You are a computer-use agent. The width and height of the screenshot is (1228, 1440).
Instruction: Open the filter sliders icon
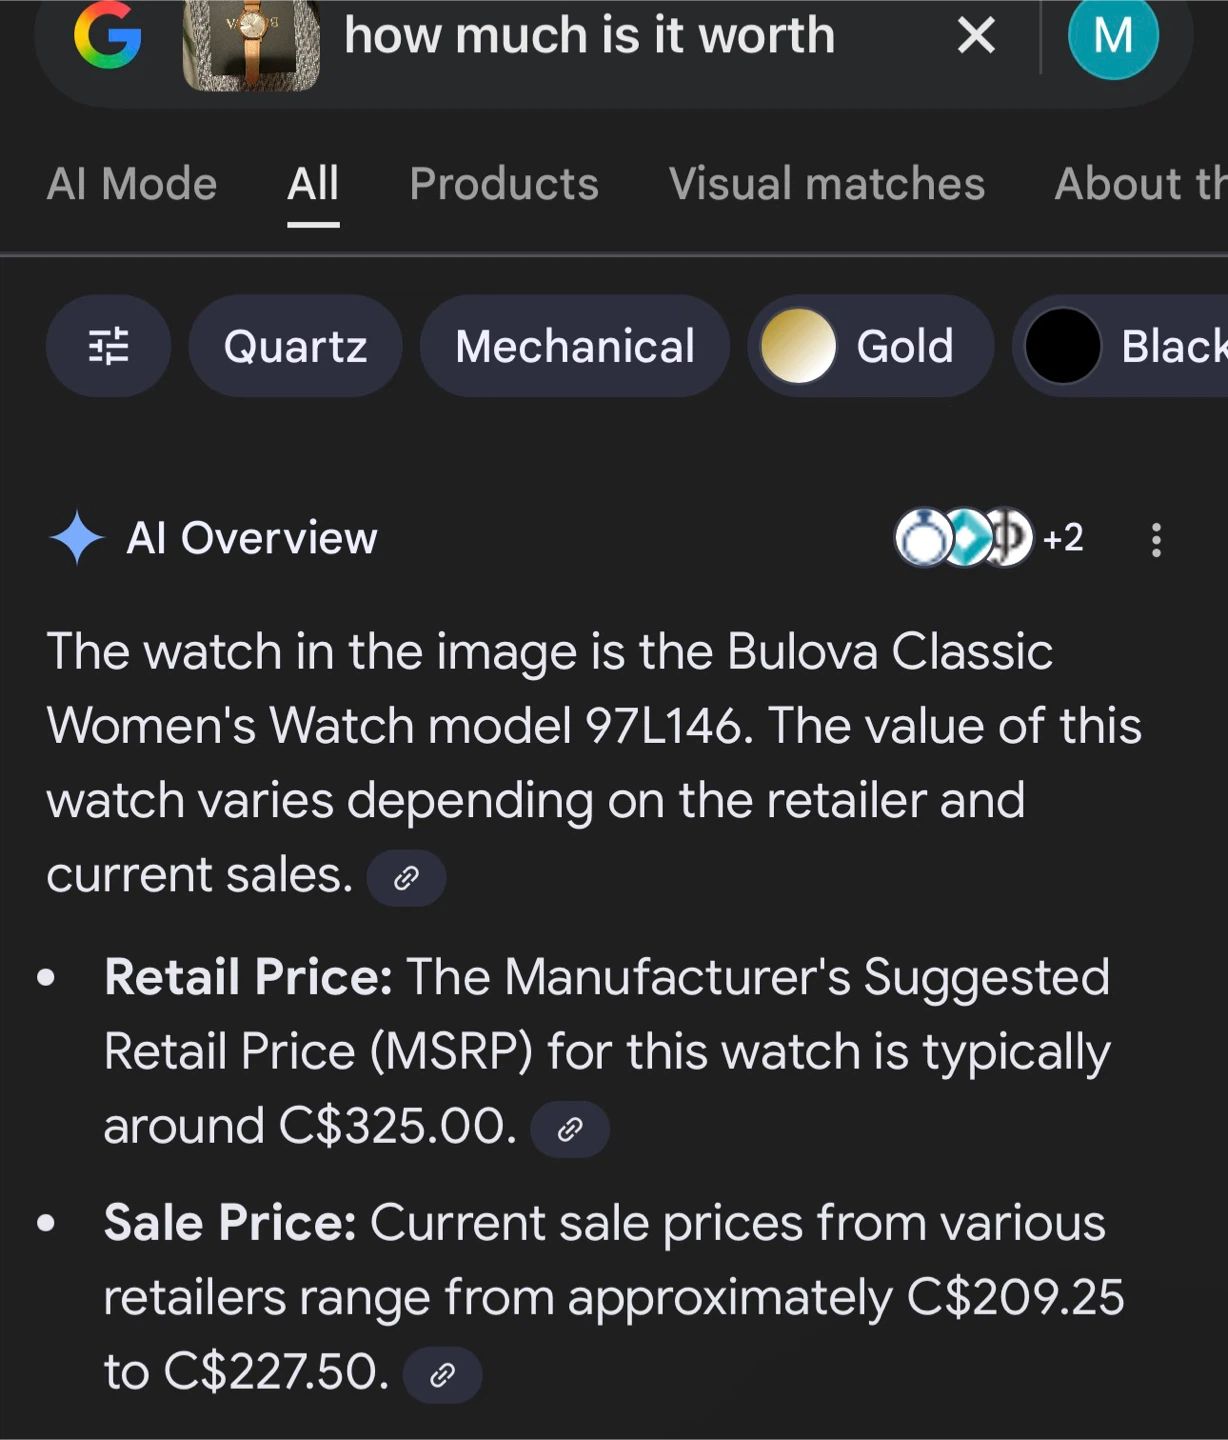(108, 346)
